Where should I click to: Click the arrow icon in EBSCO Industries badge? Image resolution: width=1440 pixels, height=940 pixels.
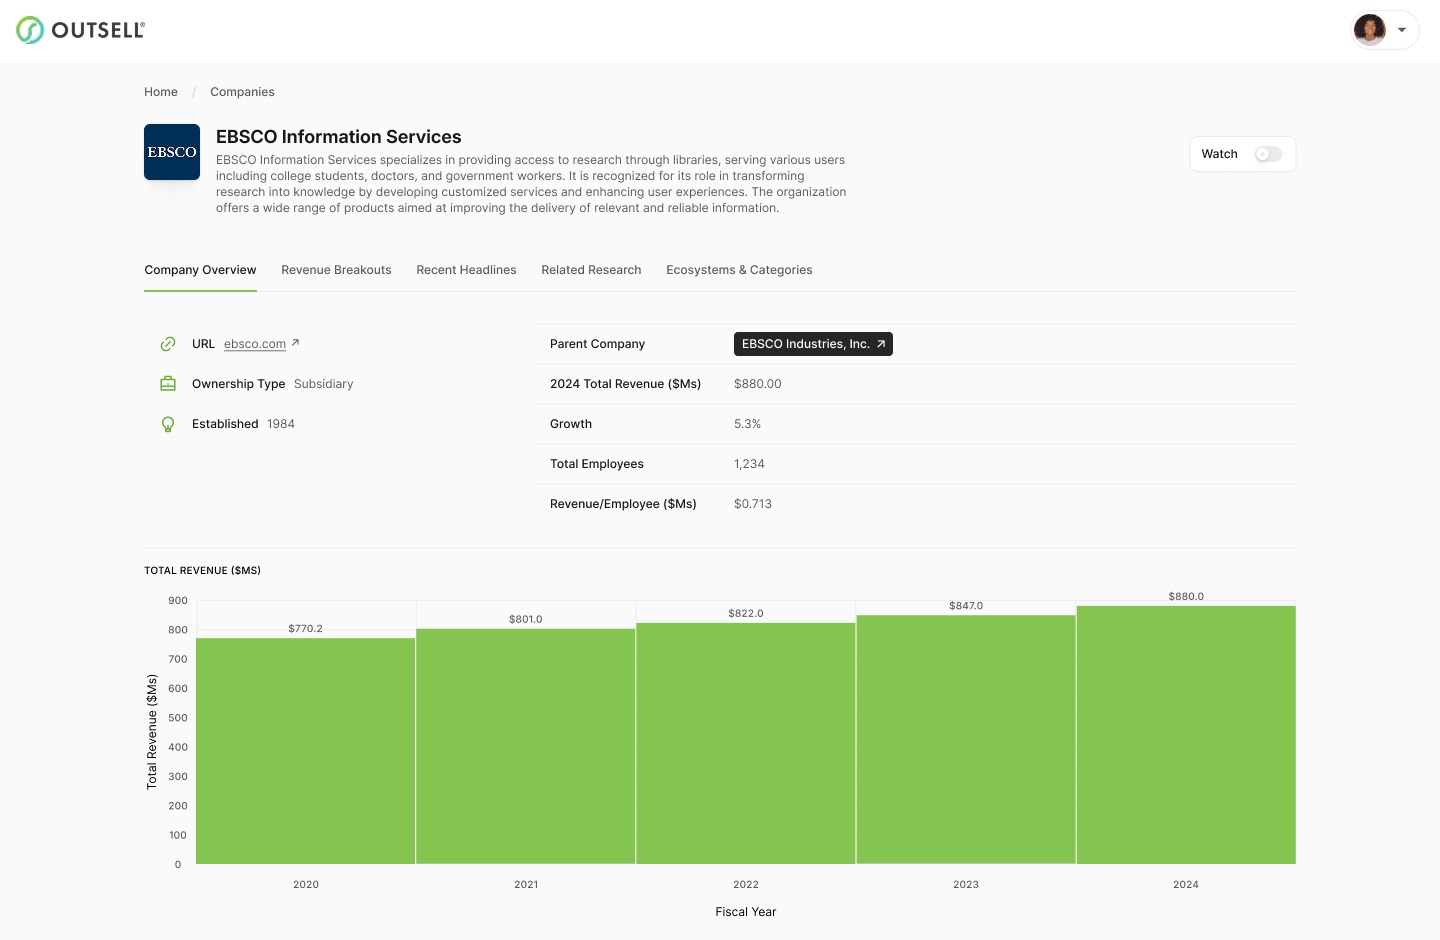click(880, 344)
